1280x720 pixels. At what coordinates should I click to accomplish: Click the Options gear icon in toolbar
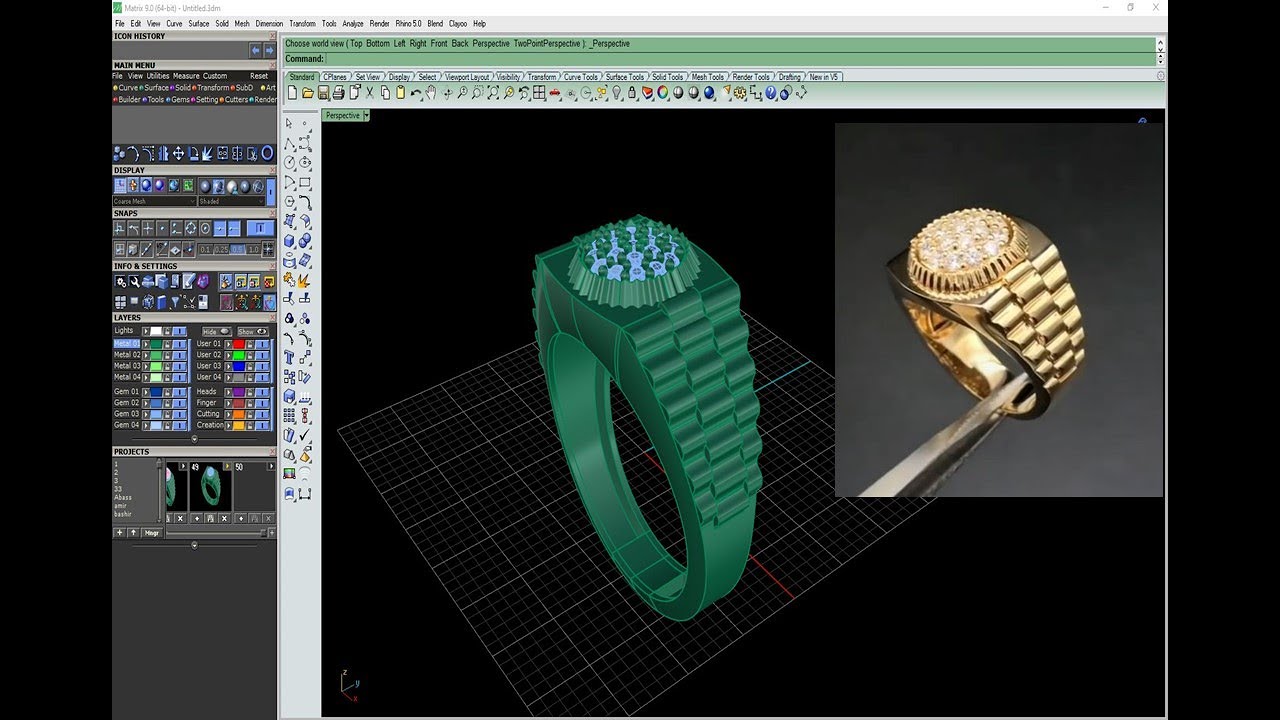pos(739,92)
